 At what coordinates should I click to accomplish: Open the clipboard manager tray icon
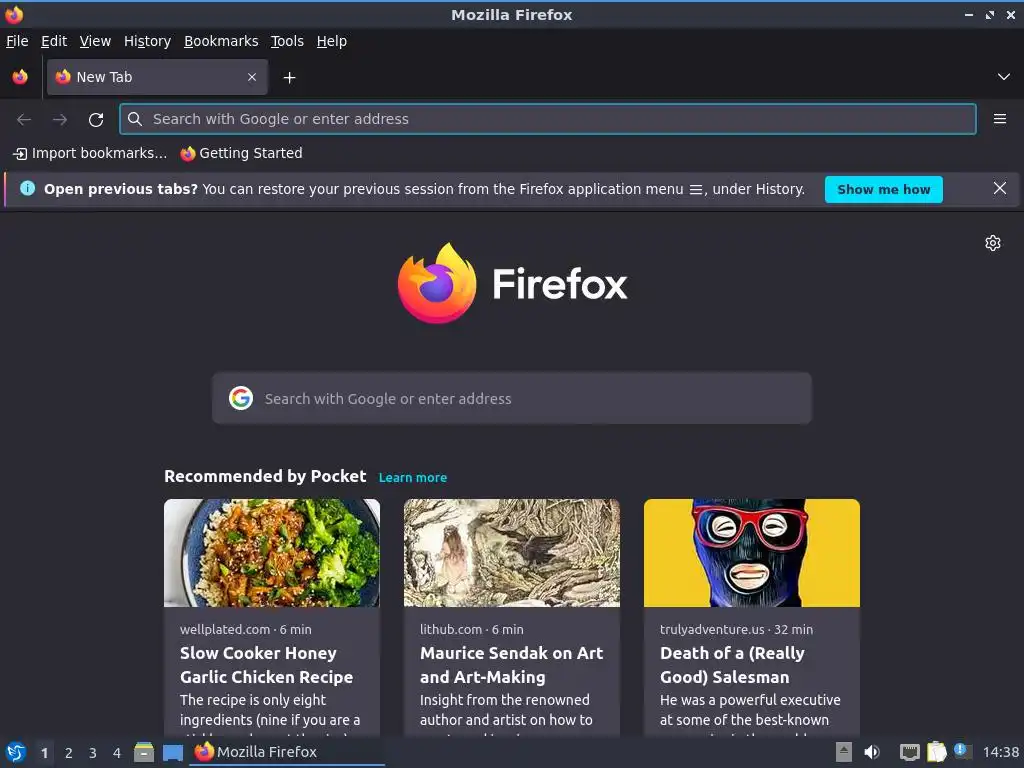coord(936,752)
